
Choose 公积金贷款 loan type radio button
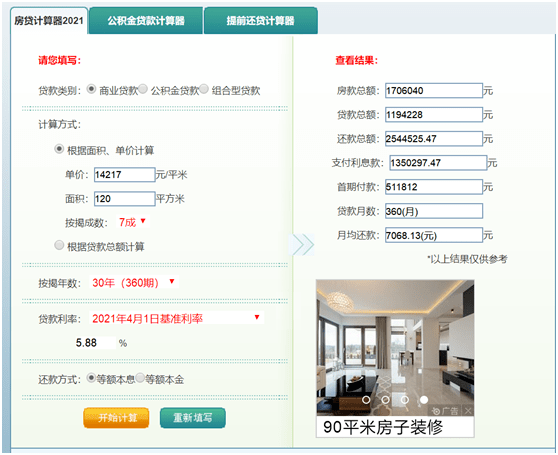[143, 89]
